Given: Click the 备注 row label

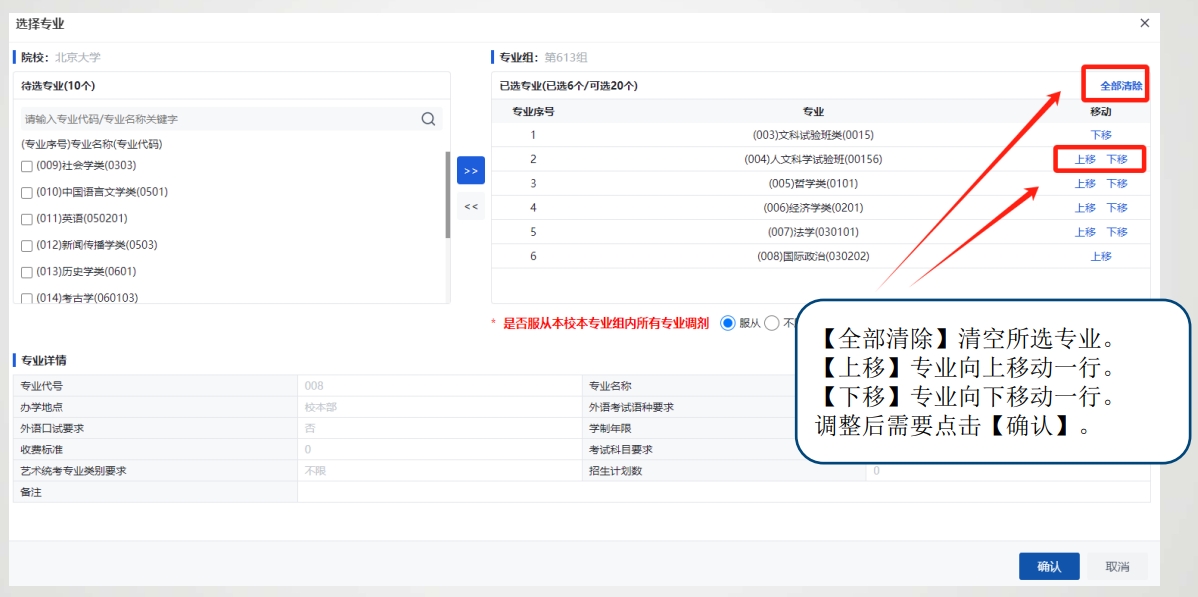Looking at the screenshot, I should (31, 492).
